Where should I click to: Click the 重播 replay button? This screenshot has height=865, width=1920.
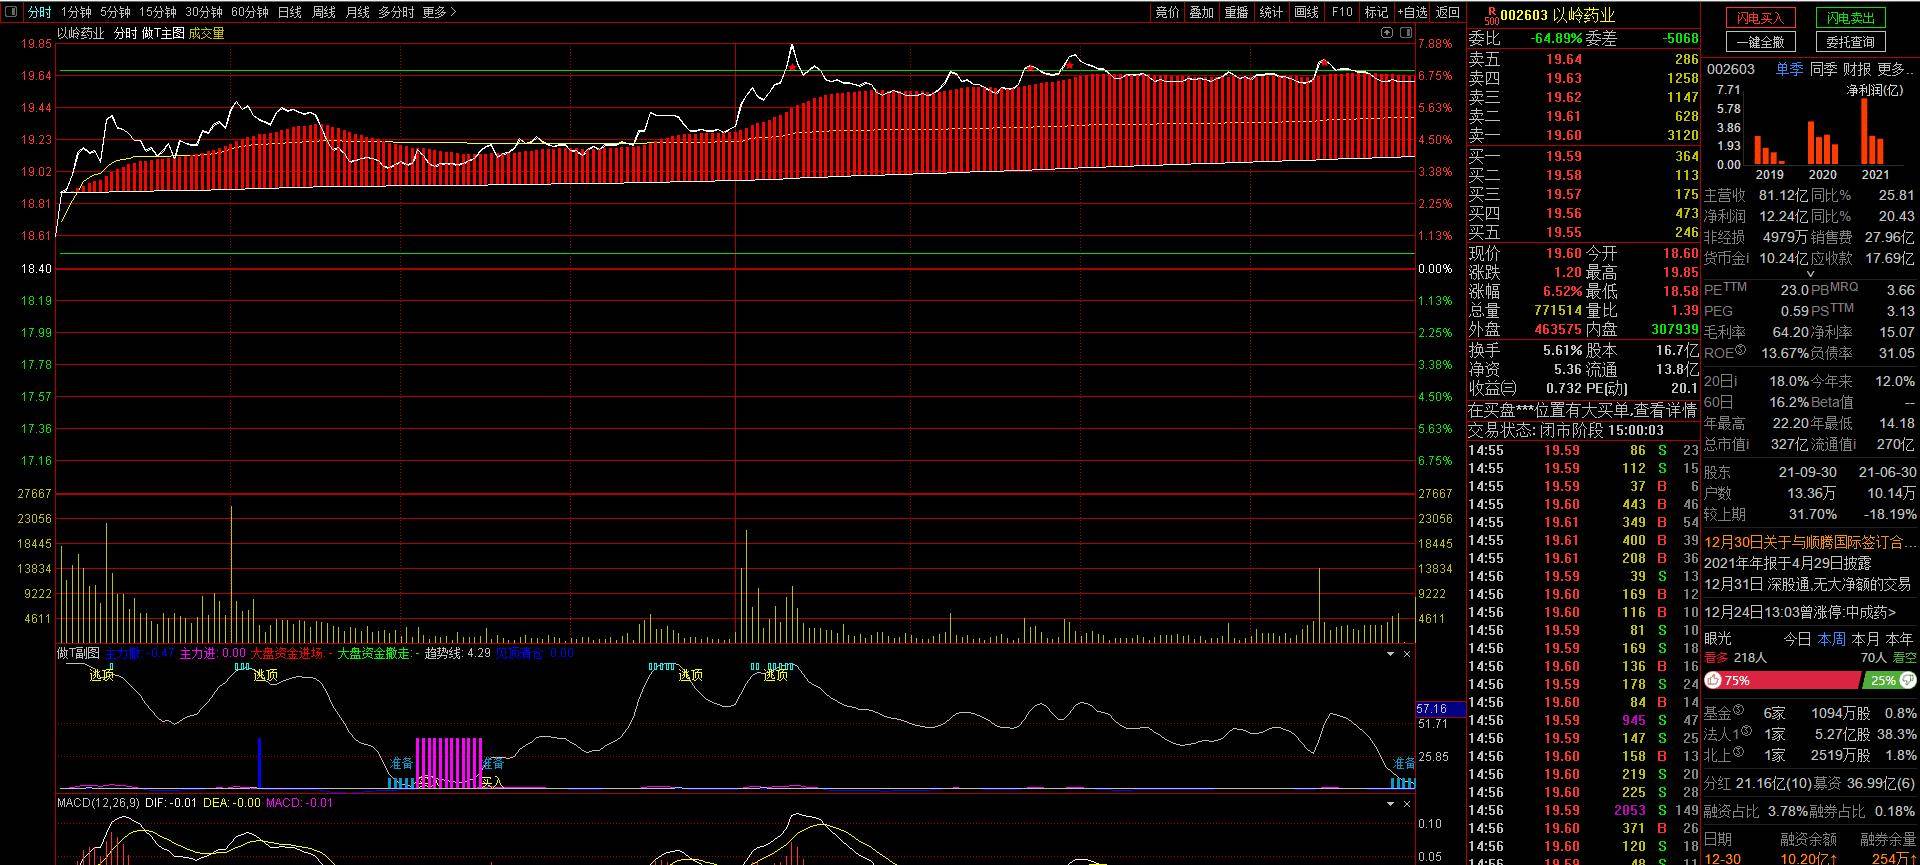[x=1236, y=12]
